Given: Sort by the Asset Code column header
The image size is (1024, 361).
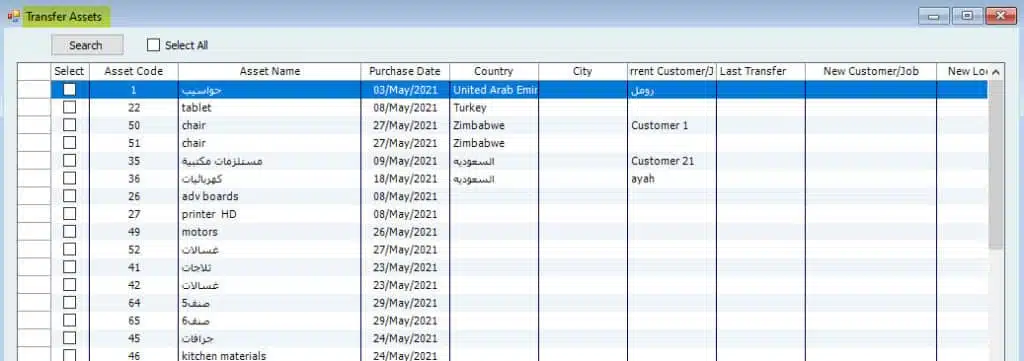Looking at the screenshot, I should (x=133, y=71).
